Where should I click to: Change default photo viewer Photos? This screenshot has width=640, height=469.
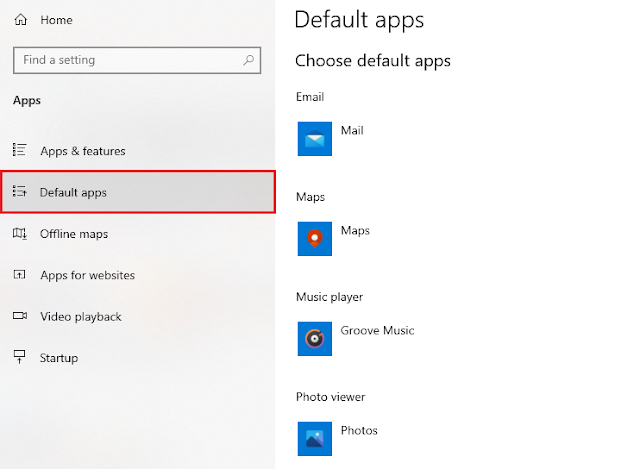[x=359, y=431]
